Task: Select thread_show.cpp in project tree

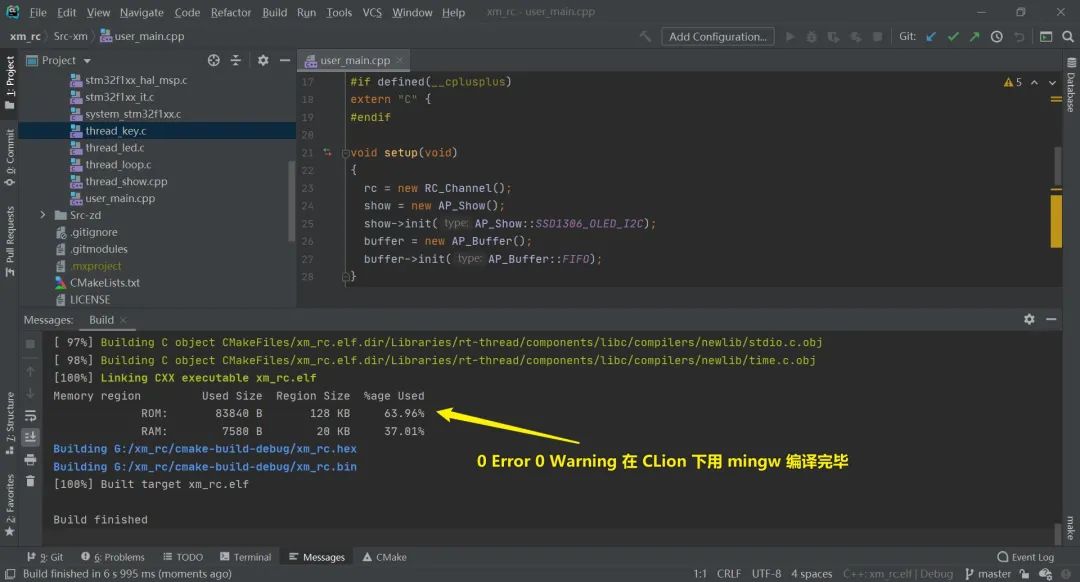Action: pos(126,181)
